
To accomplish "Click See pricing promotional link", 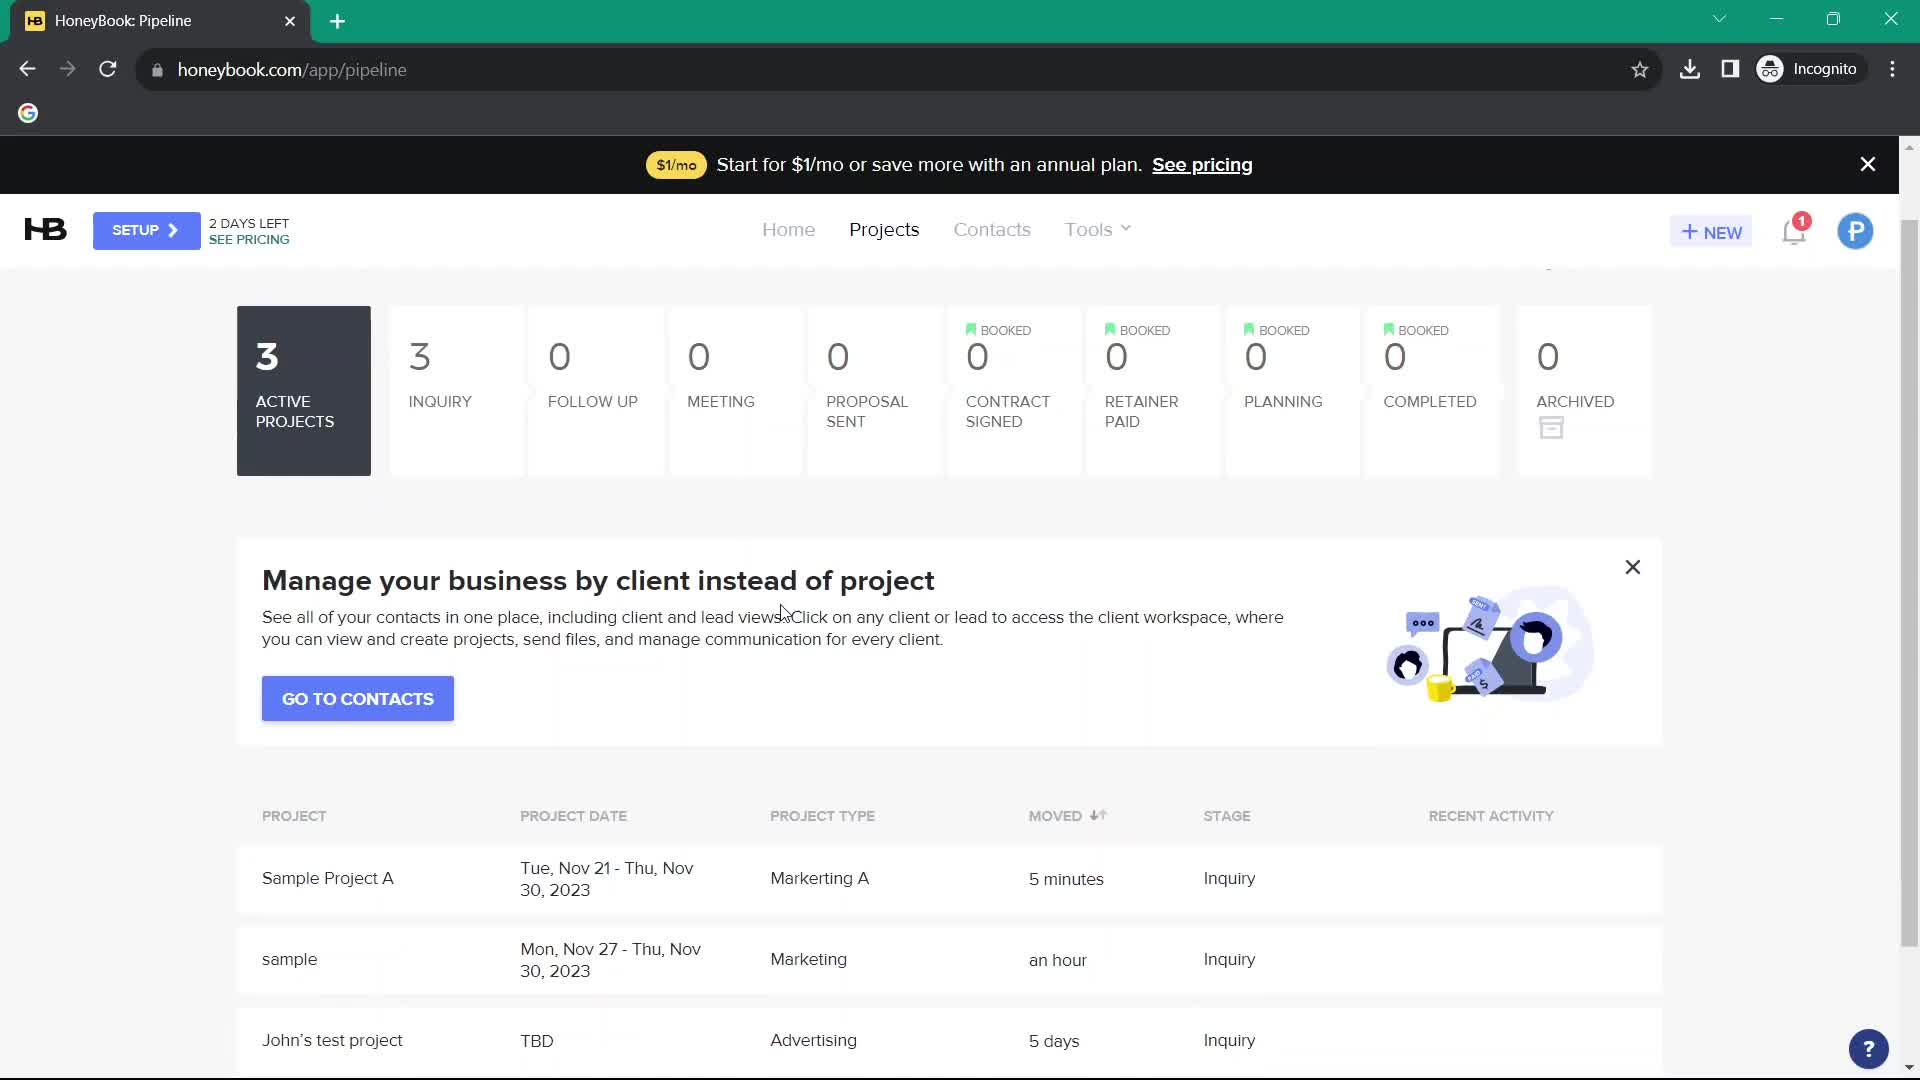I will [x=1203, y=164].
